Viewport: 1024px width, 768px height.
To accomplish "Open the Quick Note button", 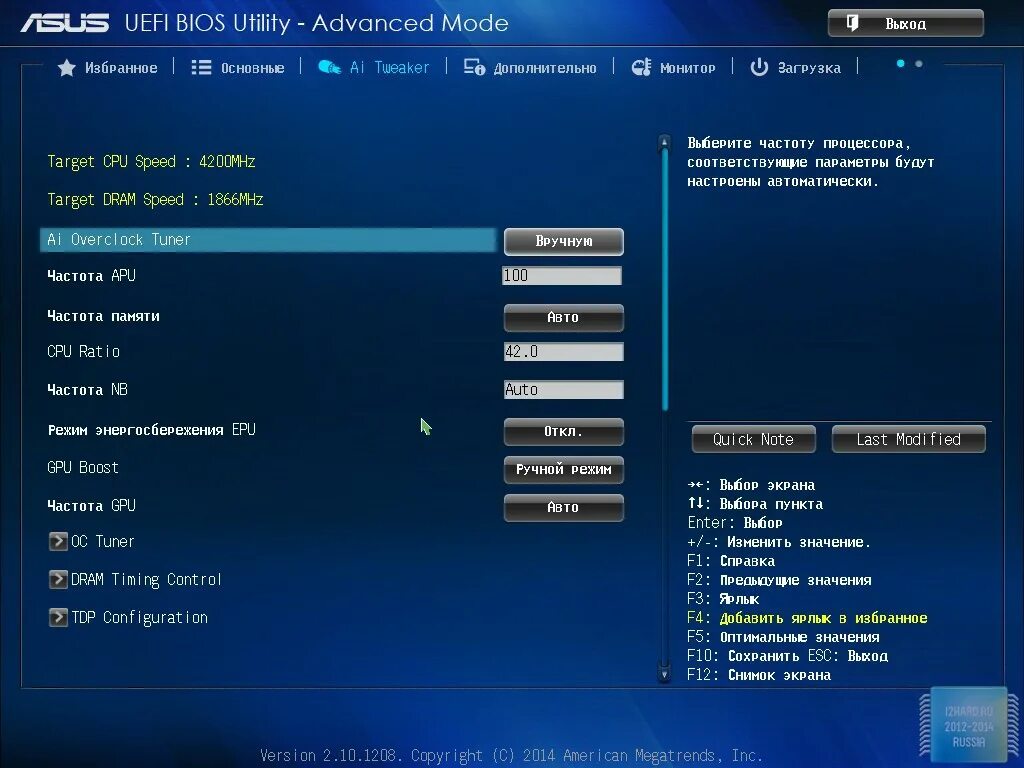I will coord(754,440).
